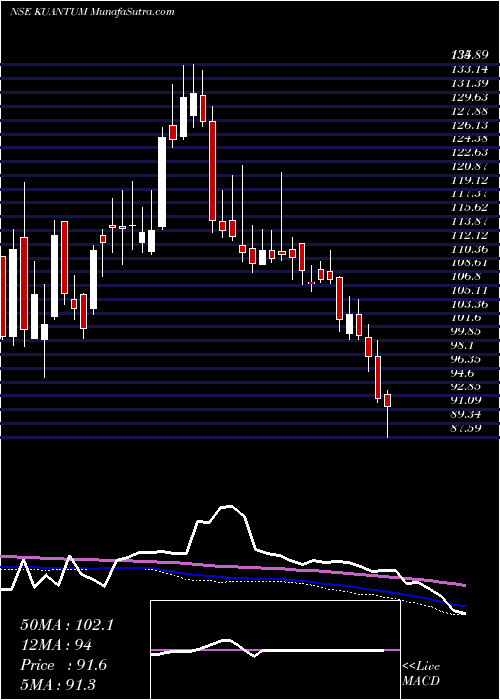Click the 119.12 price axis label
The image size is (500, 700).
coord(469,180)
